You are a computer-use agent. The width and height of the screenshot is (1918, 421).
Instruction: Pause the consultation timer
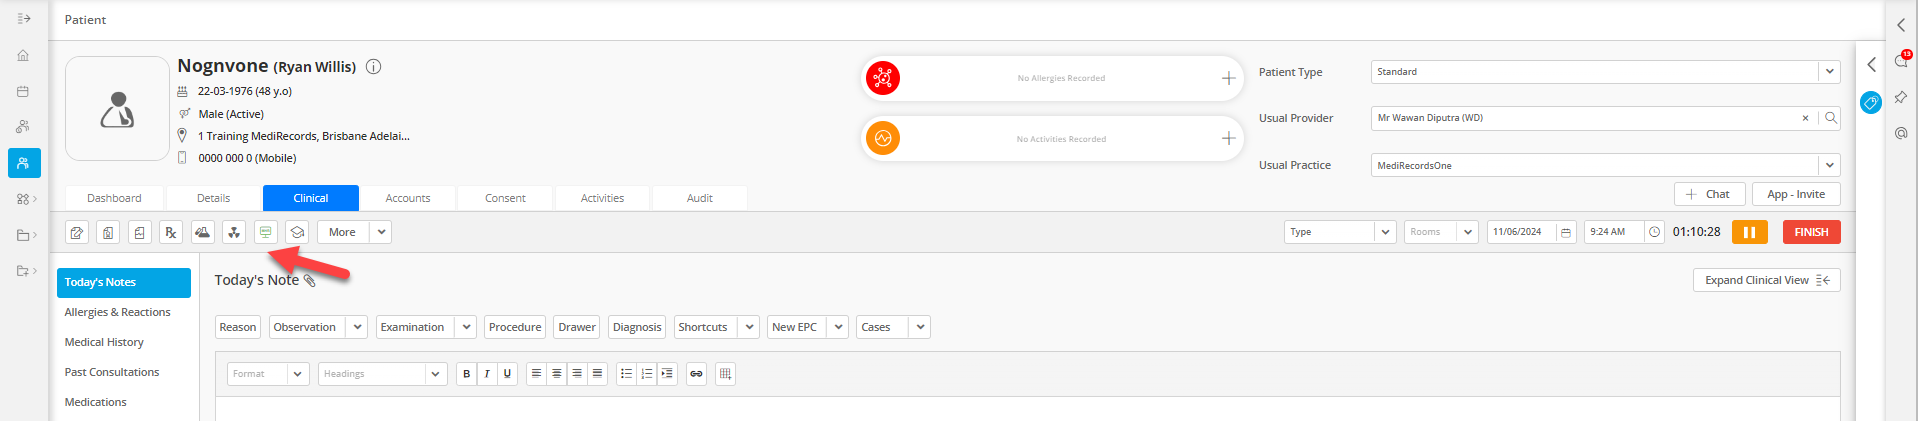coord(1749,232)
